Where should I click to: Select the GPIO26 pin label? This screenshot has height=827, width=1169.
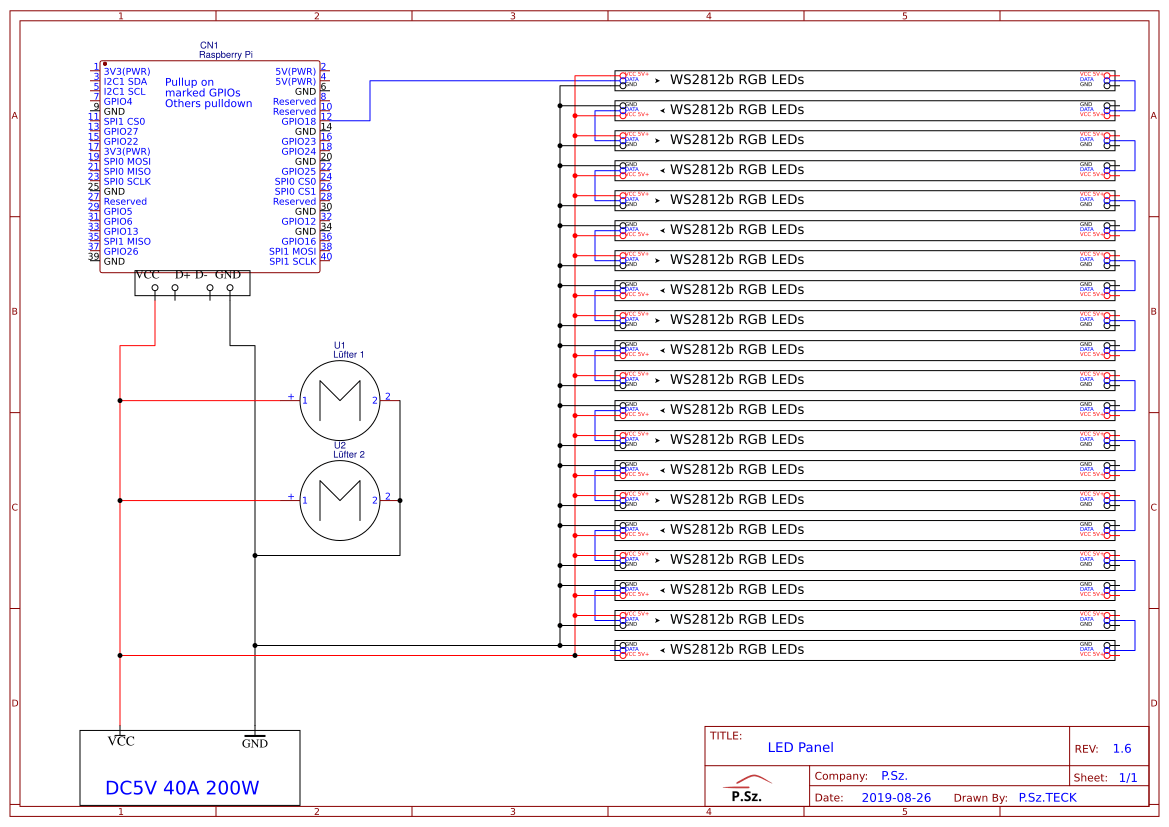click(x=121, y=251)
